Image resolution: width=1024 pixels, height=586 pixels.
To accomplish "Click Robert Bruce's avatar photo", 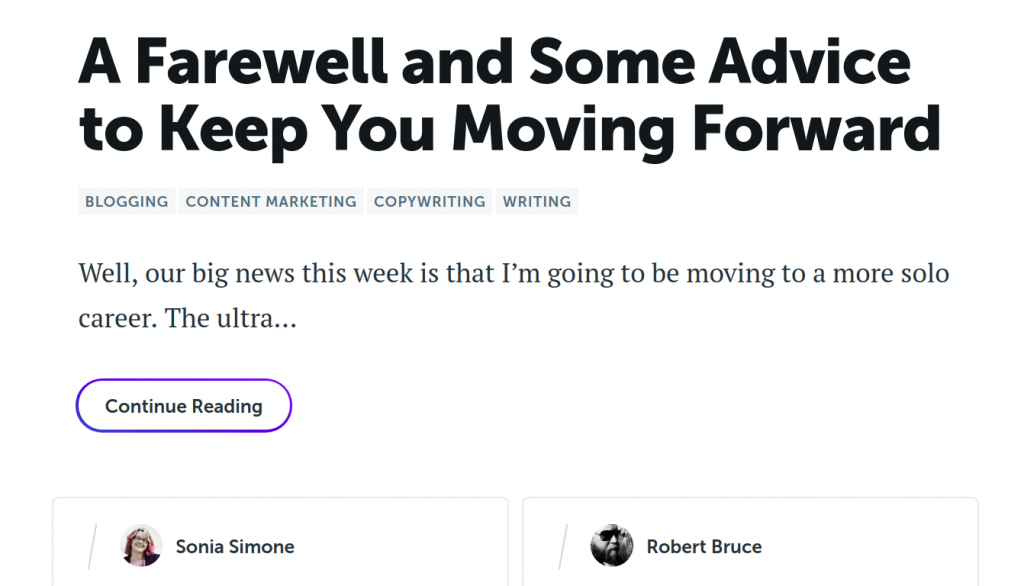I will [x=612, y=546].
